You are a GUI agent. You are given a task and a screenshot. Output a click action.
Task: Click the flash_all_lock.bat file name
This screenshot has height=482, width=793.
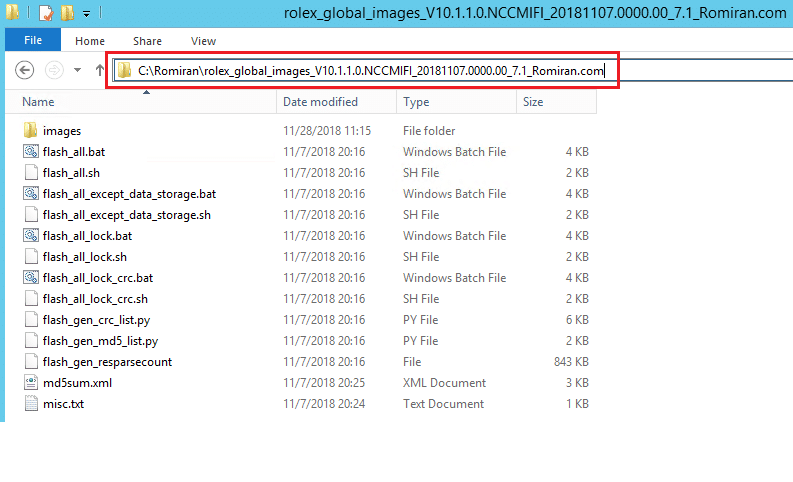click(87, 236)
